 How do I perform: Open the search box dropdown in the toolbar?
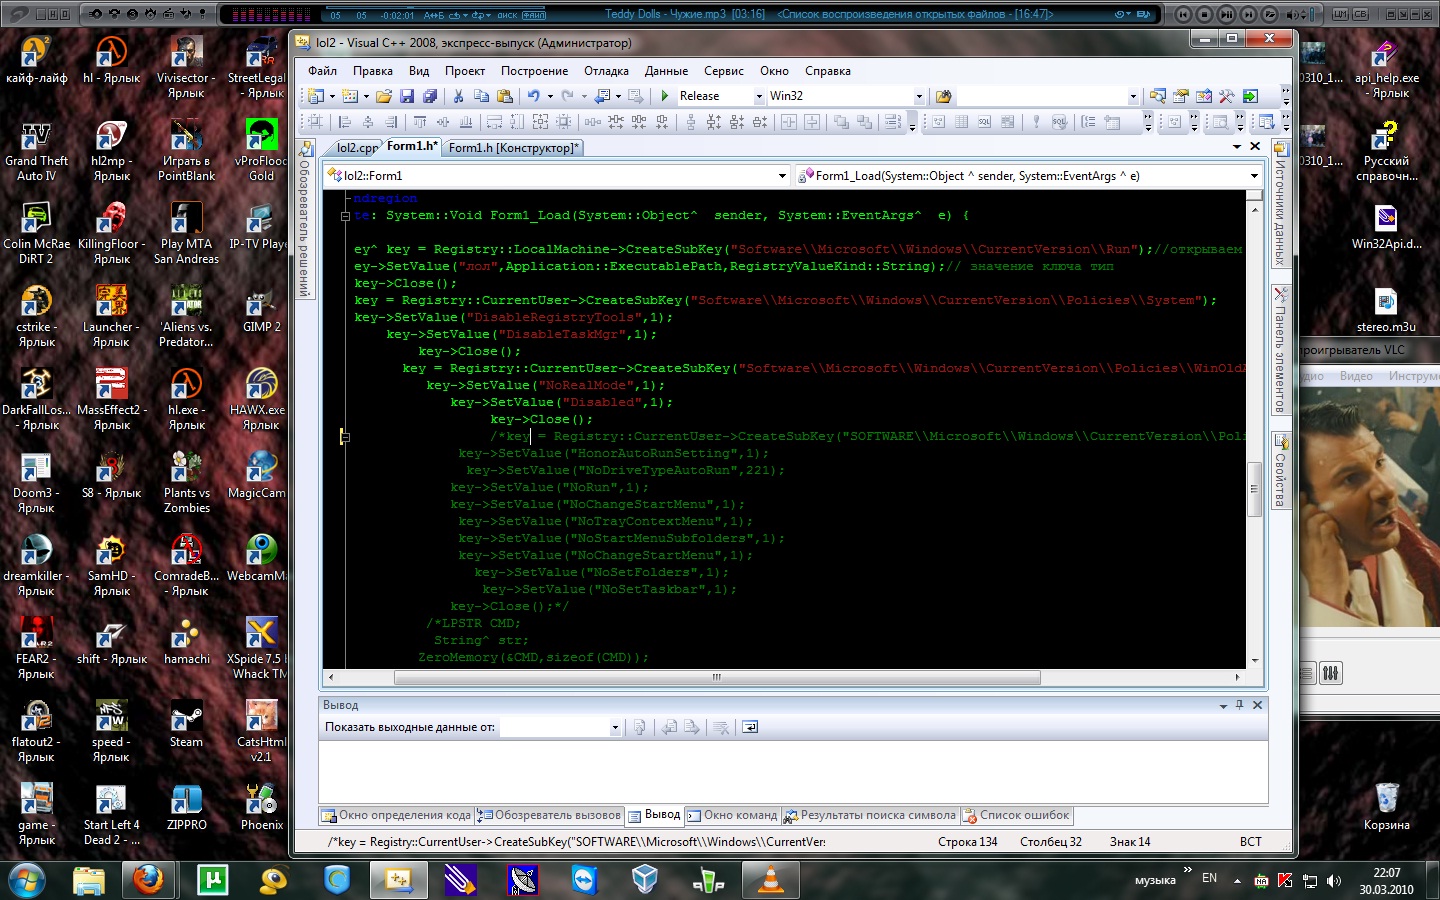[1133, 96]
